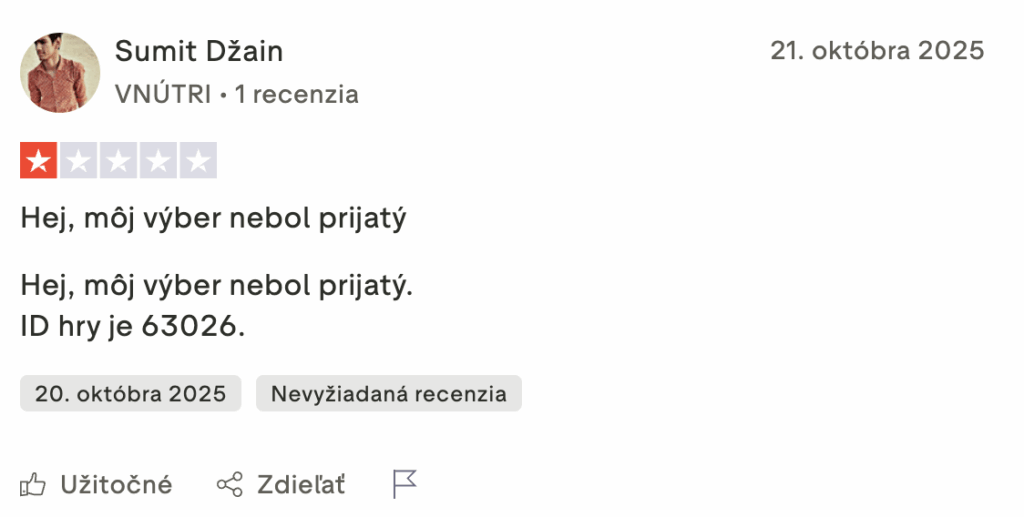Mark review as Užitočné
The image size is (1024, 517).
coord(116,485)
